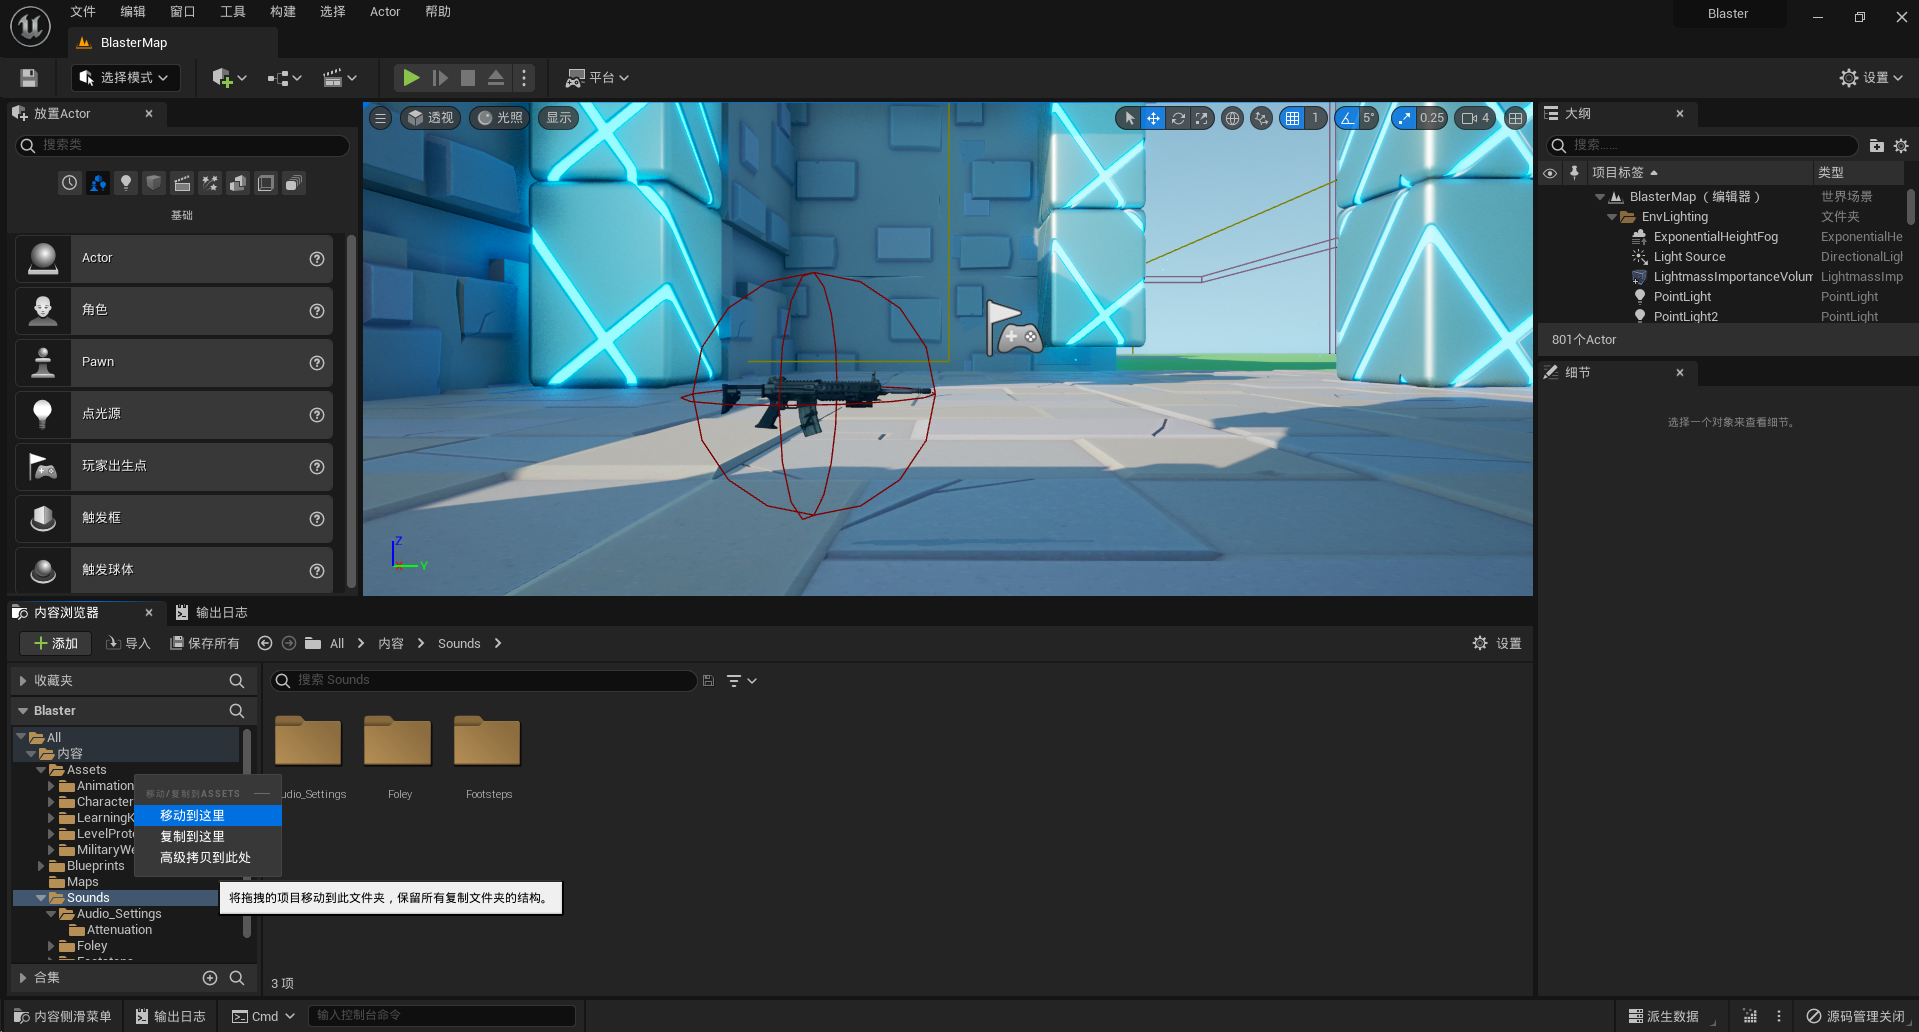This screenshot has height=1032, width=1919.
Task: Expand the 收藏夹 favorites section
Action: (23, 681)
